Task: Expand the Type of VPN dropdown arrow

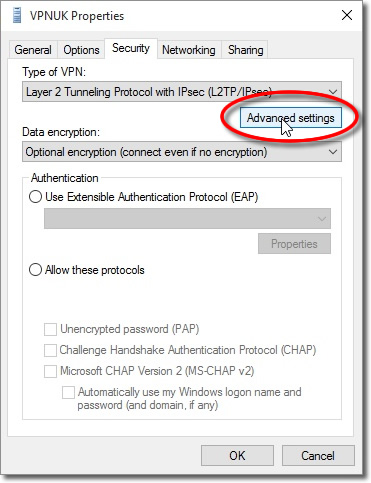Action: pyautogui.click(x=332, y=92)
